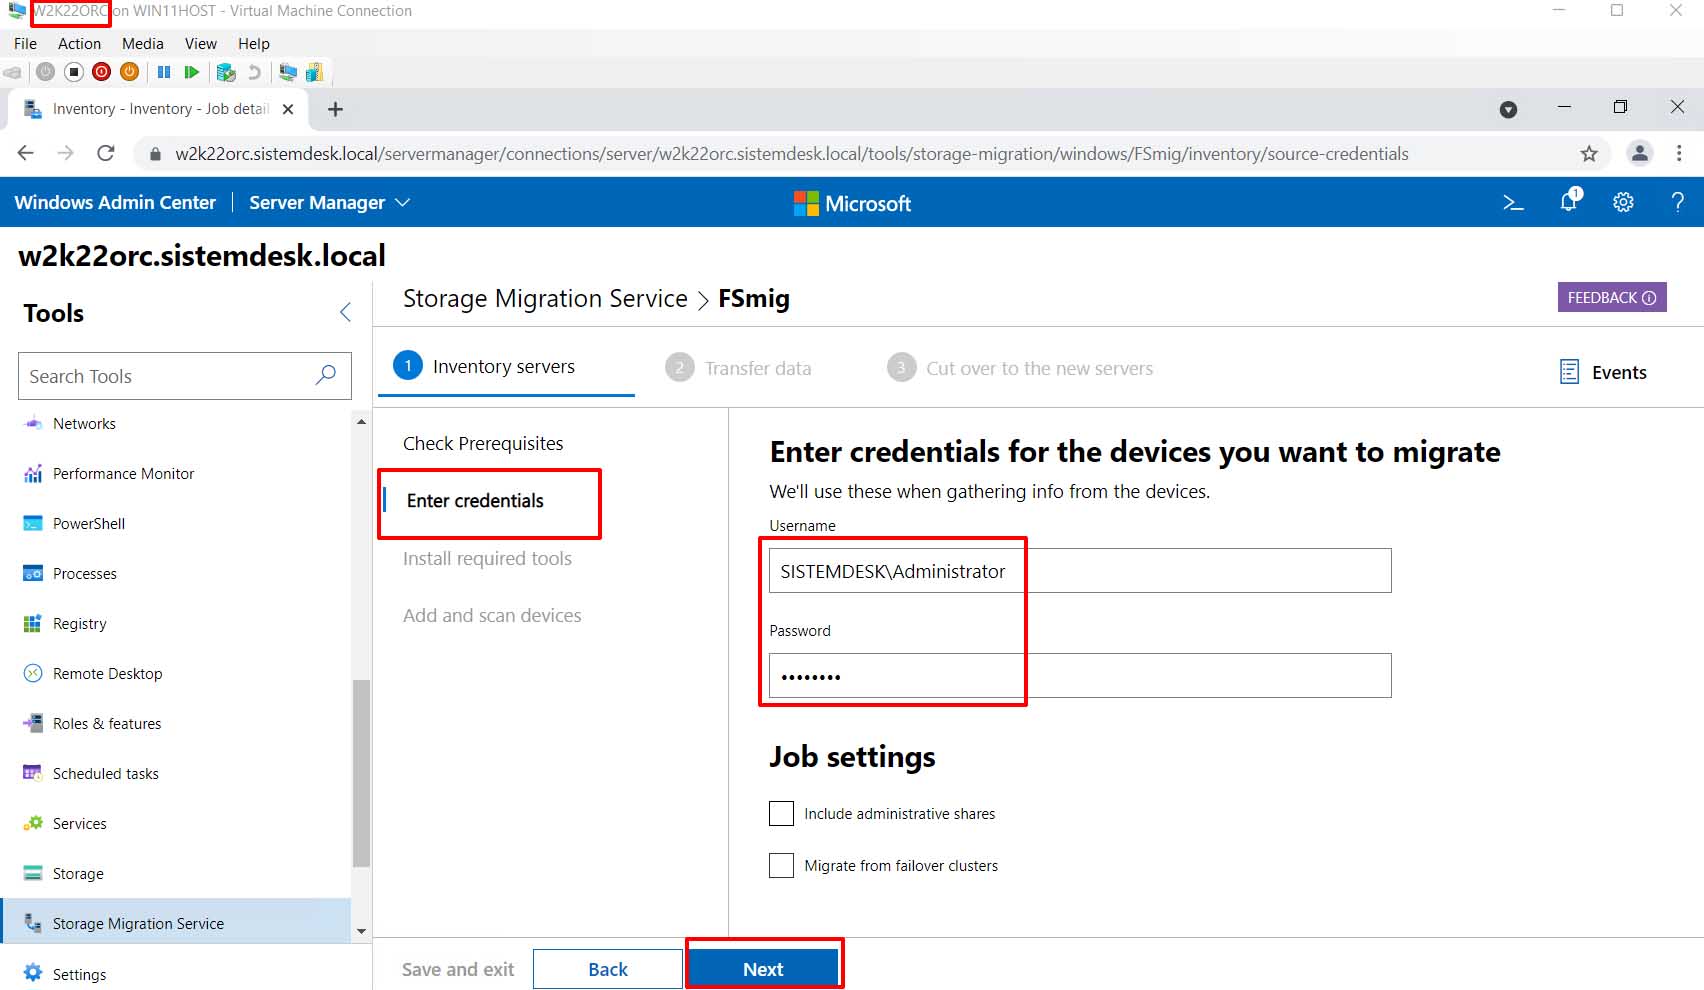
Task: Click the Revert checkpoint toolbar icon
Action: 254,72
